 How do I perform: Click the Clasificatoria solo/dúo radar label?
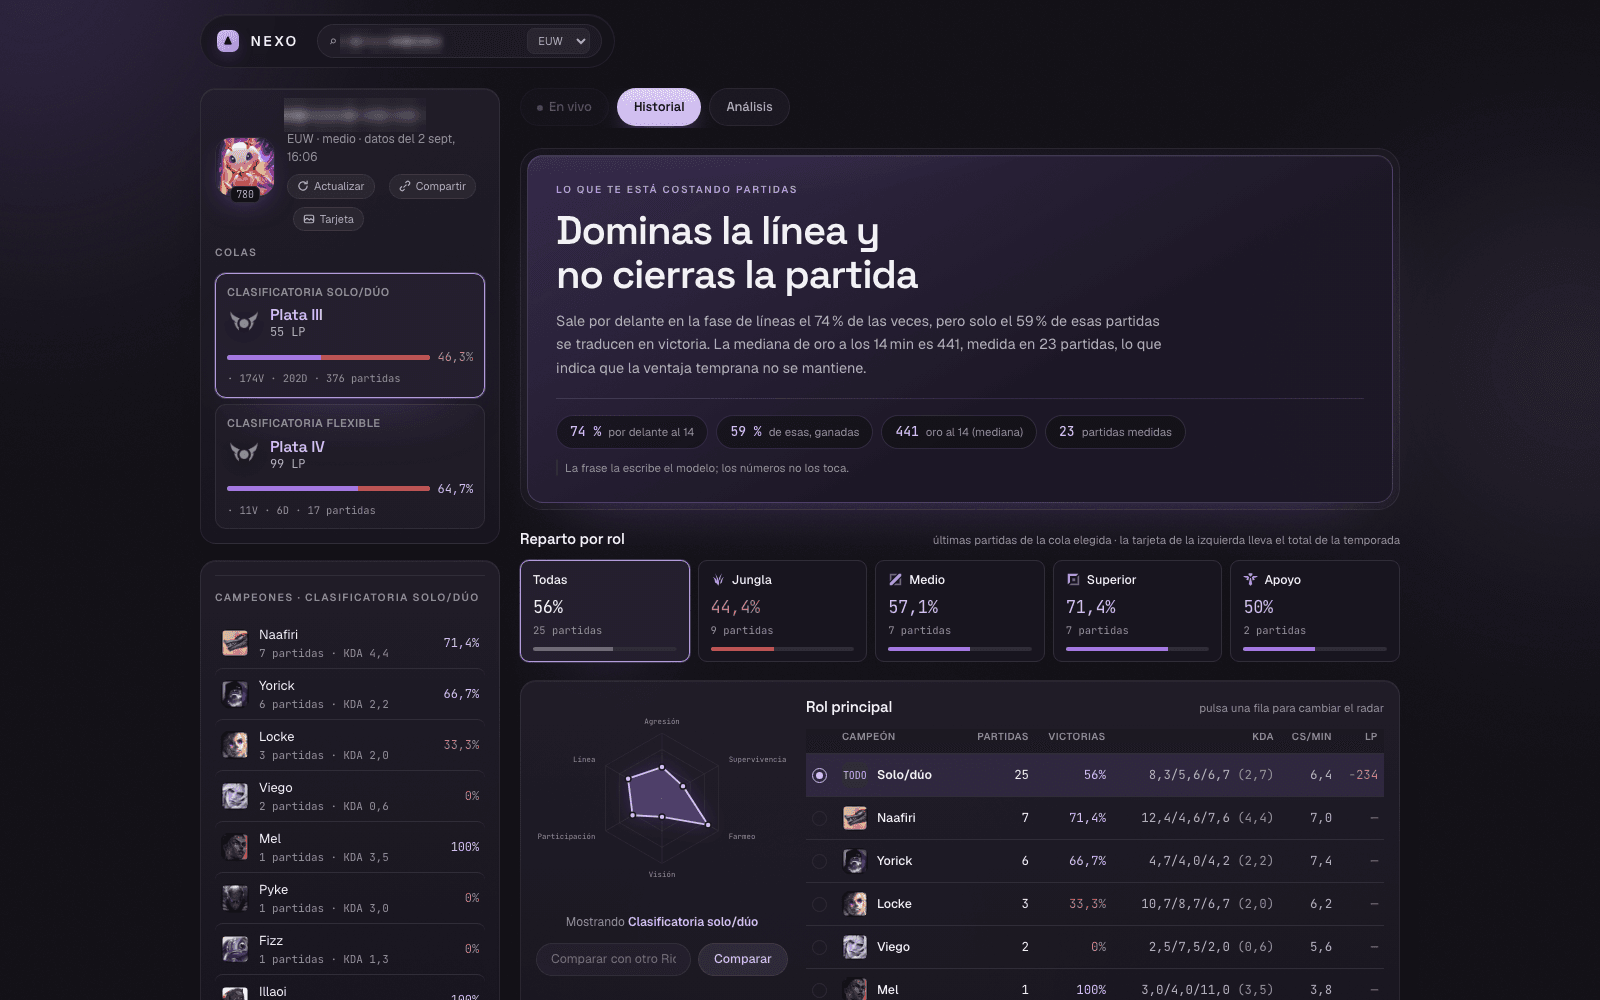pos(693,922)
